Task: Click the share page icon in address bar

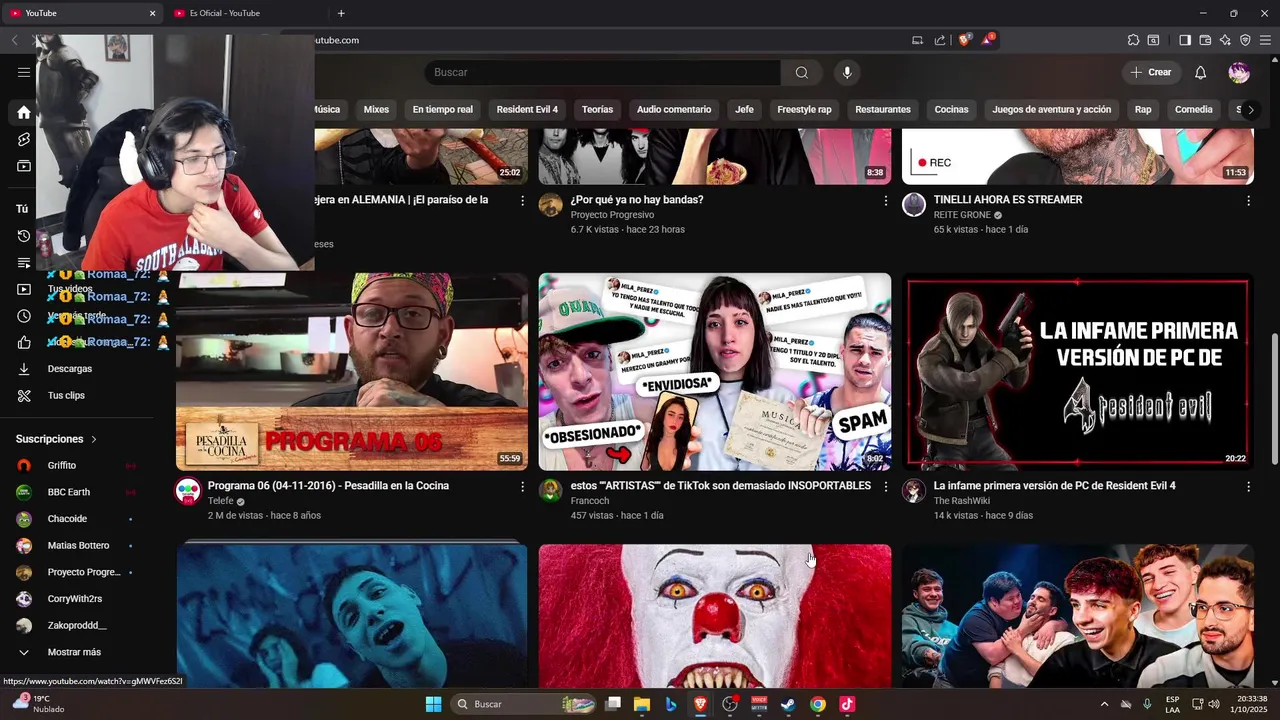Action: (x=940, y=40)
